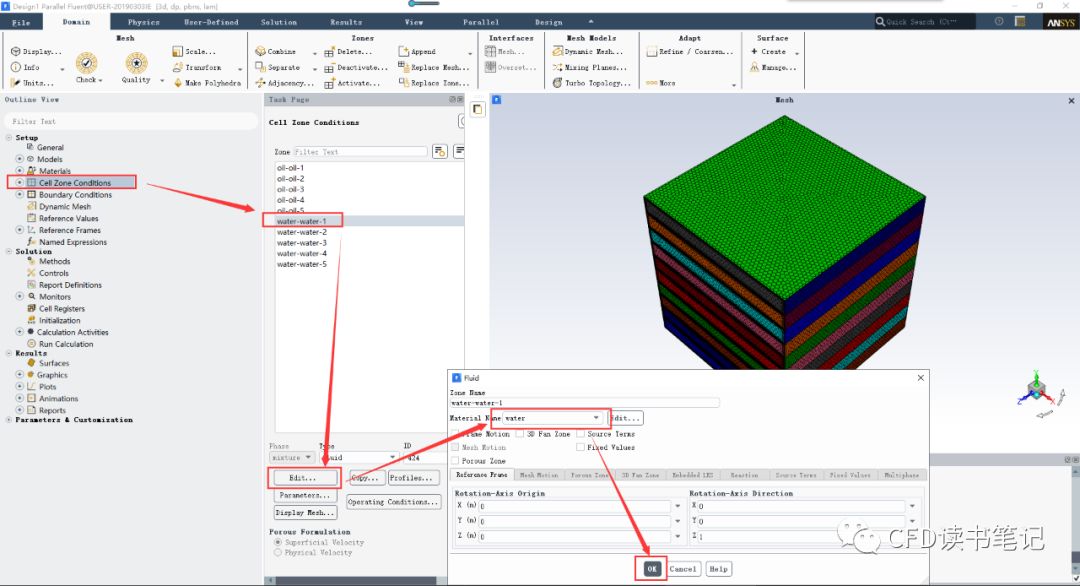This screenshot has width=1080, height=586.
Task: Expand the Graphics tree node
Action: click(x=19, y=375)
